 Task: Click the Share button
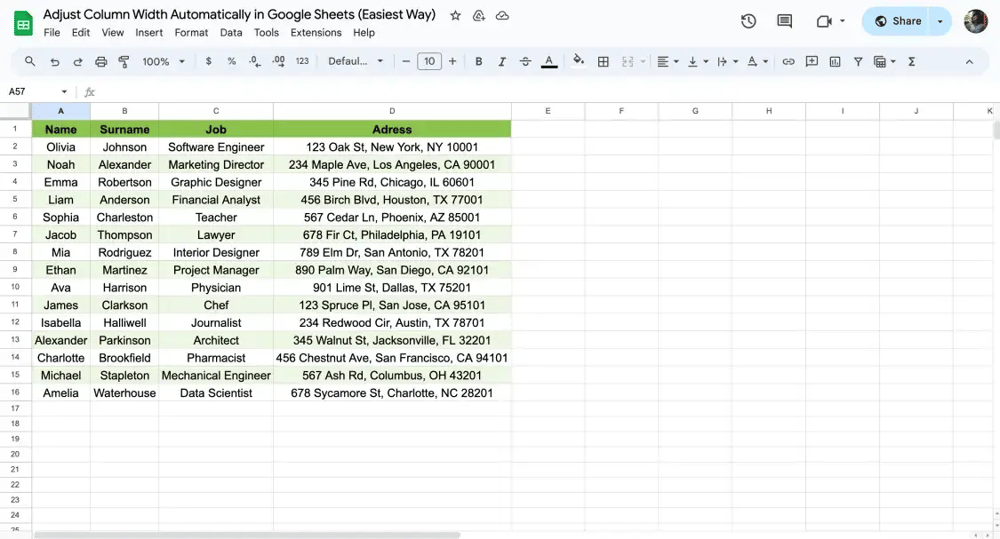897,21
